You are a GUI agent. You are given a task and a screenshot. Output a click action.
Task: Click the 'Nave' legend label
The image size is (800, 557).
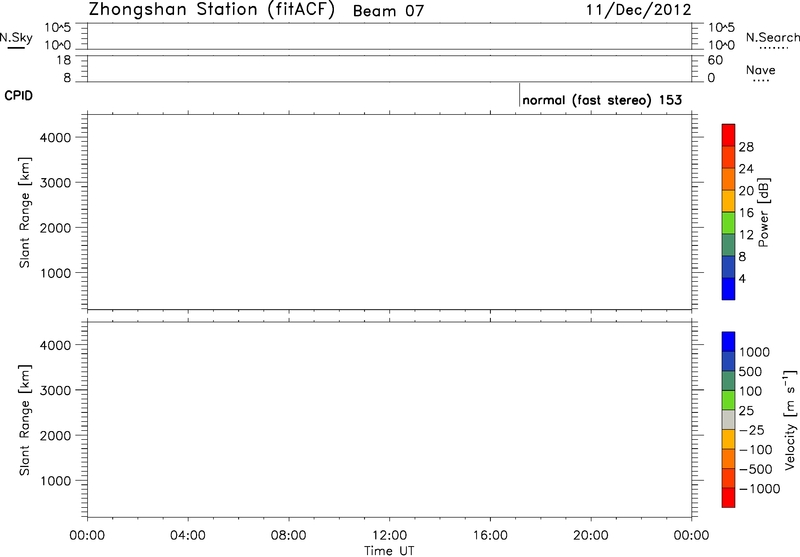pyautogui.click(x=760, y=70)
